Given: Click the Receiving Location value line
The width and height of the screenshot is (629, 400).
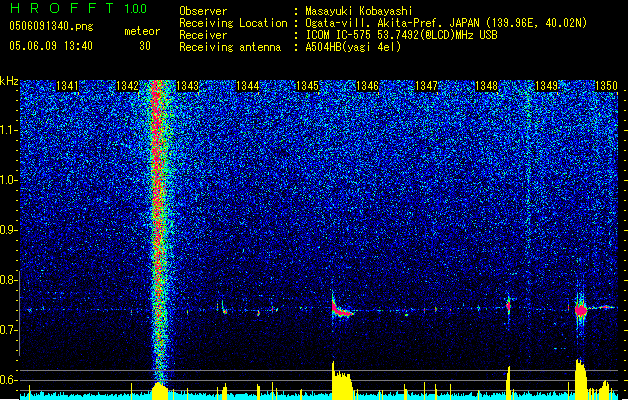Looking at the screenshot, I should point(446,23).
